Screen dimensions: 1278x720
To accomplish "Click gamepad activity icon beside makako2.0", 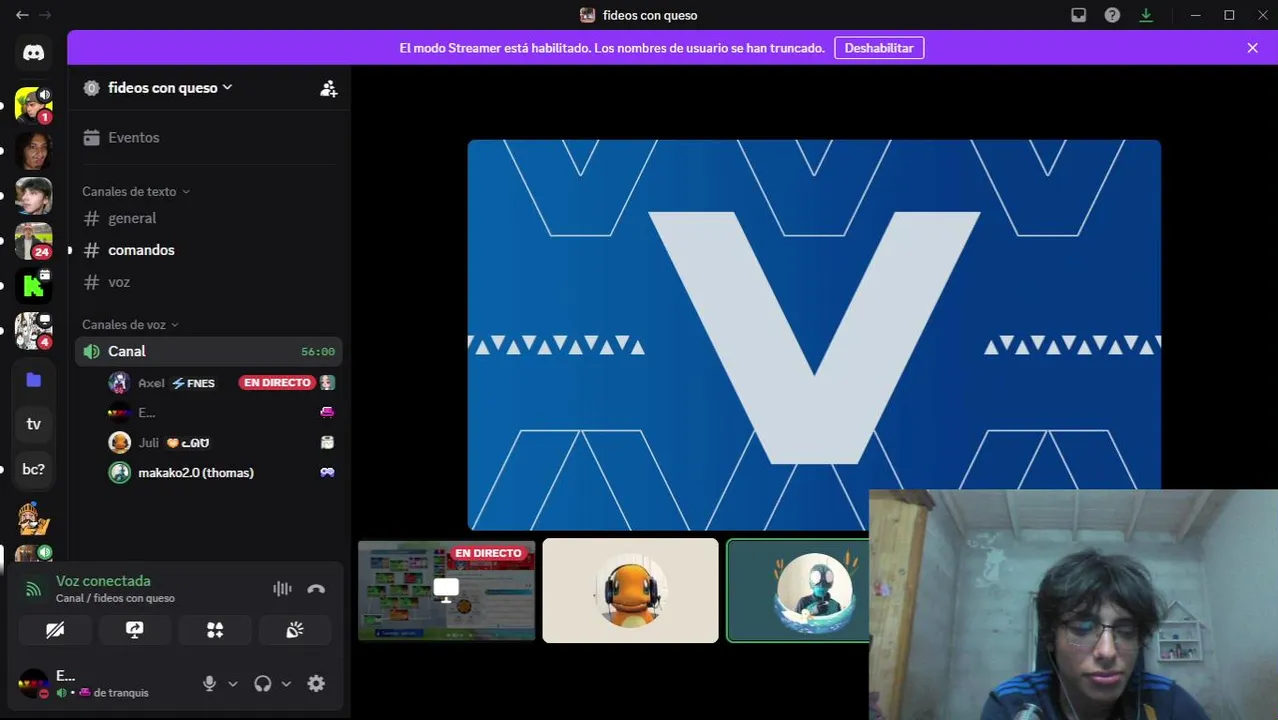I will pos(327,472).
